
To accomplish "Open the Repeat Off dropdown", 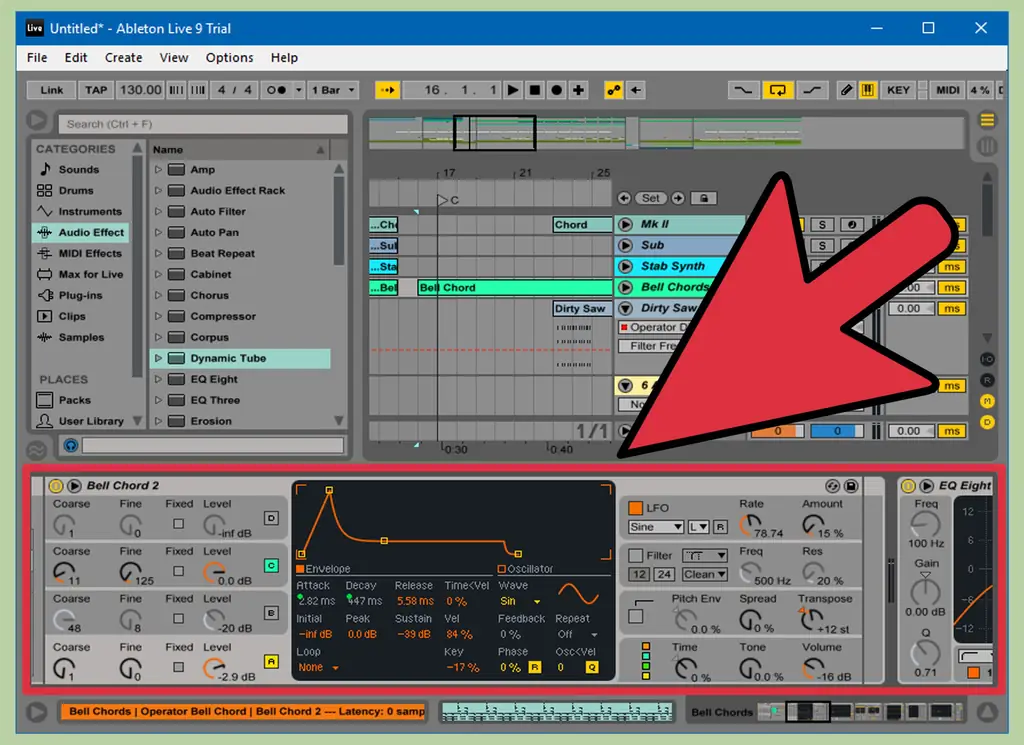I will click(x=577, y=635).
